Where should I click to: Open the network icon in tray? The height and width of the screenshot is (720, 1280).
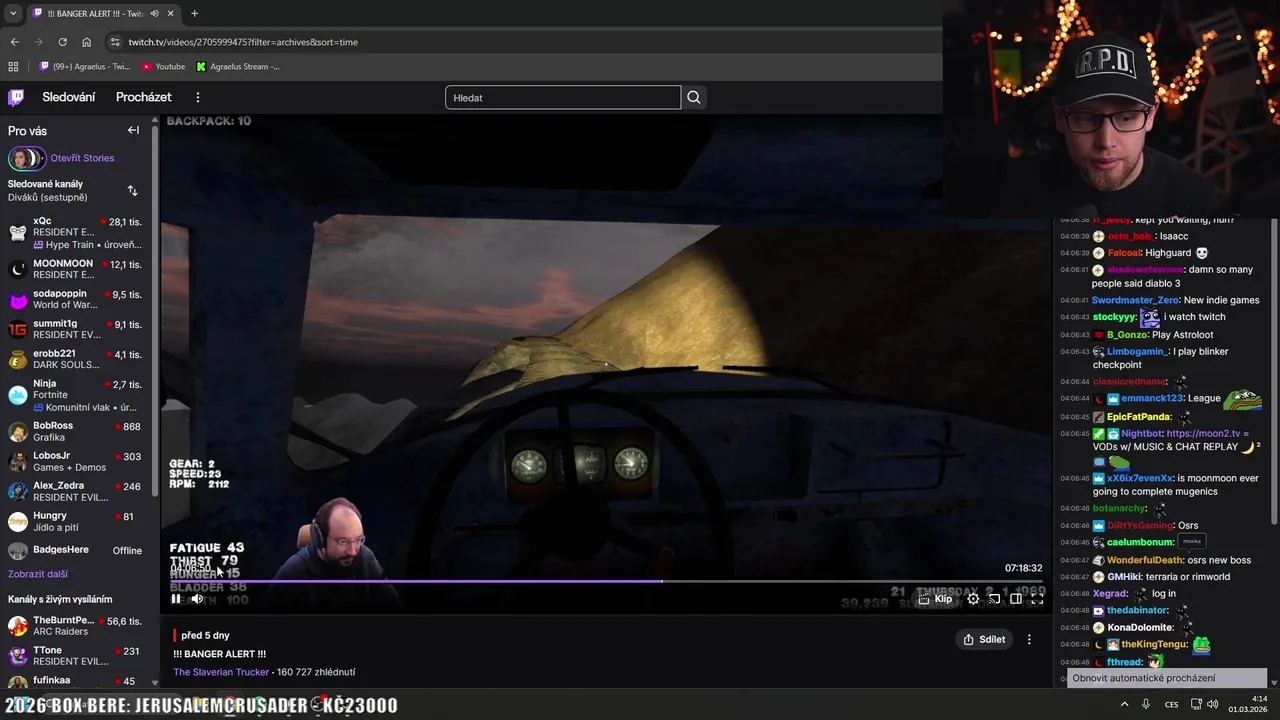pyautogui.click(x=1195, y=704)
